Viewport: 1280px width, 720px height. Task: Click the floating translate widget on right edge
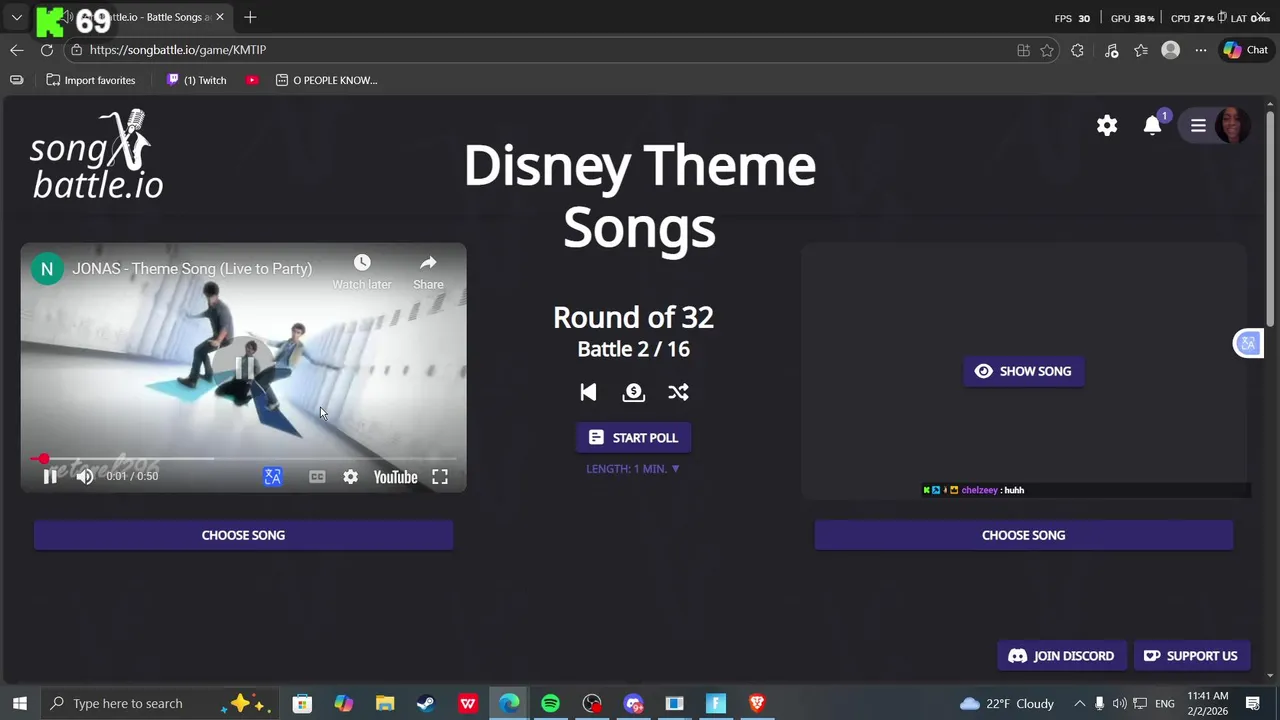1248,344
